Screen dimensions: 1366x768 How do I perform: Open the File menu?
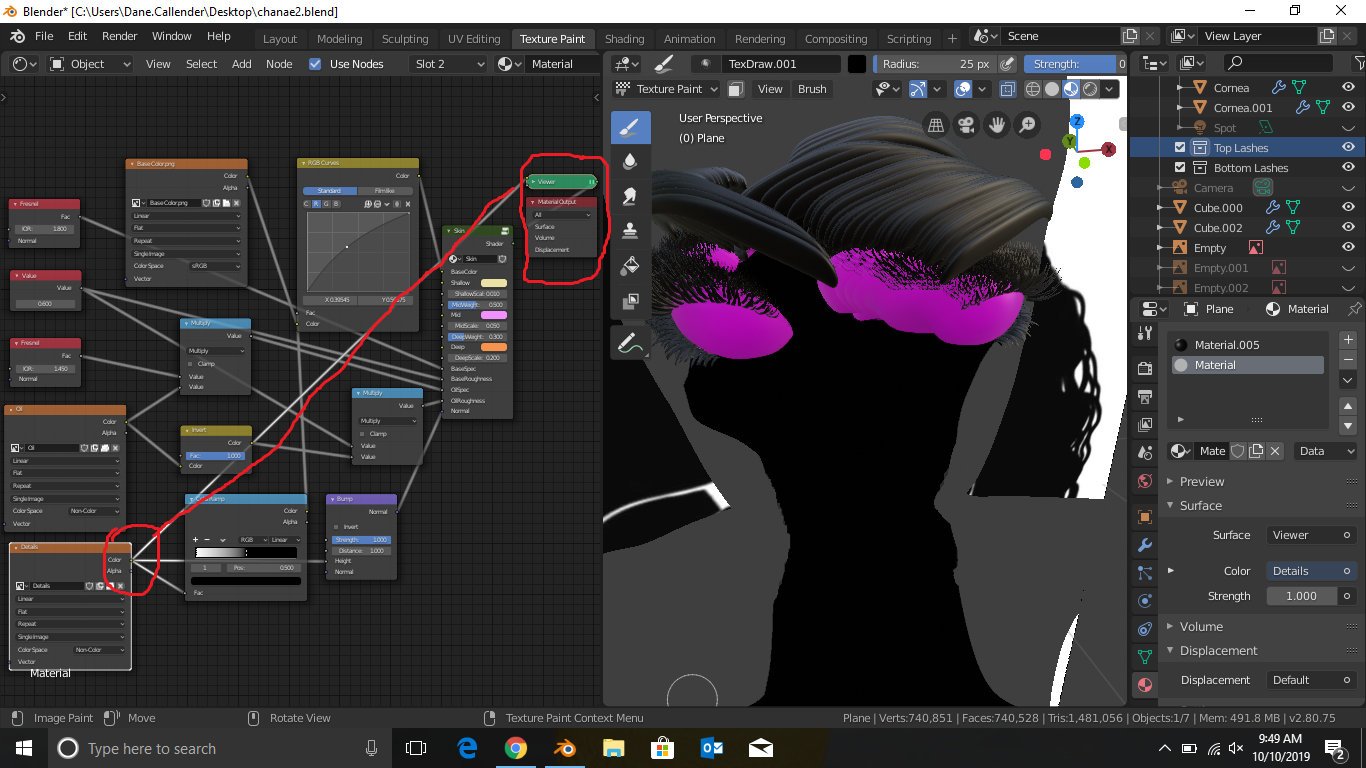(44, 36)
